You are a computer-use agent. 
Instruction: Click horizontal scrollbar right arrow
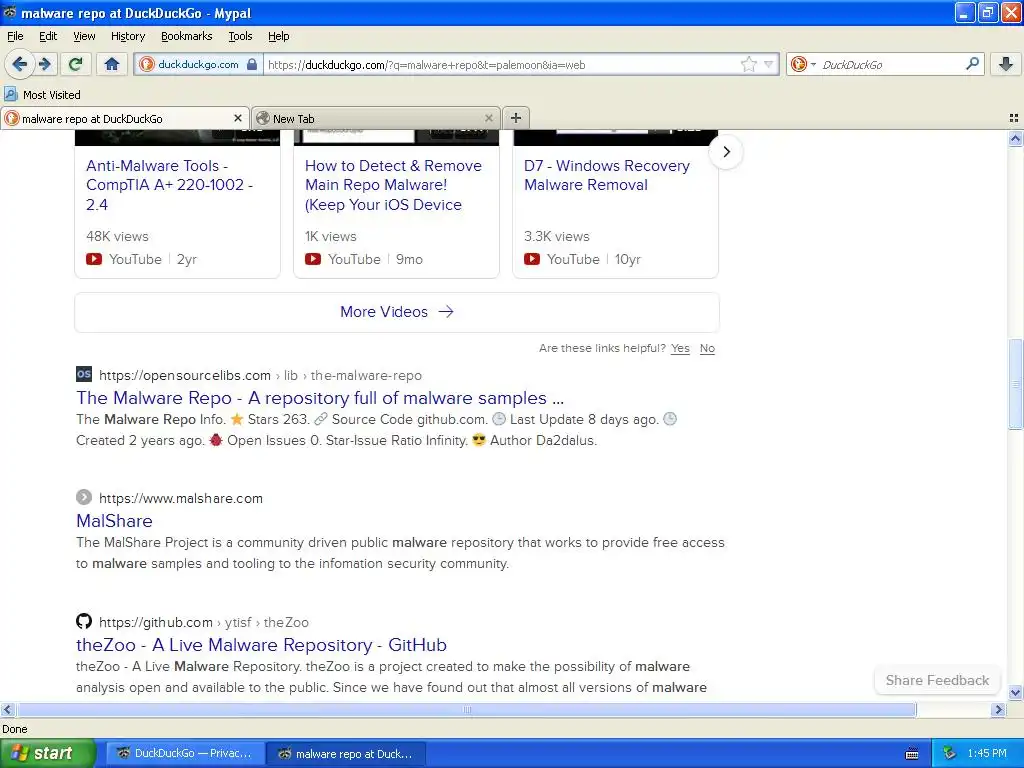pos(998,709)
